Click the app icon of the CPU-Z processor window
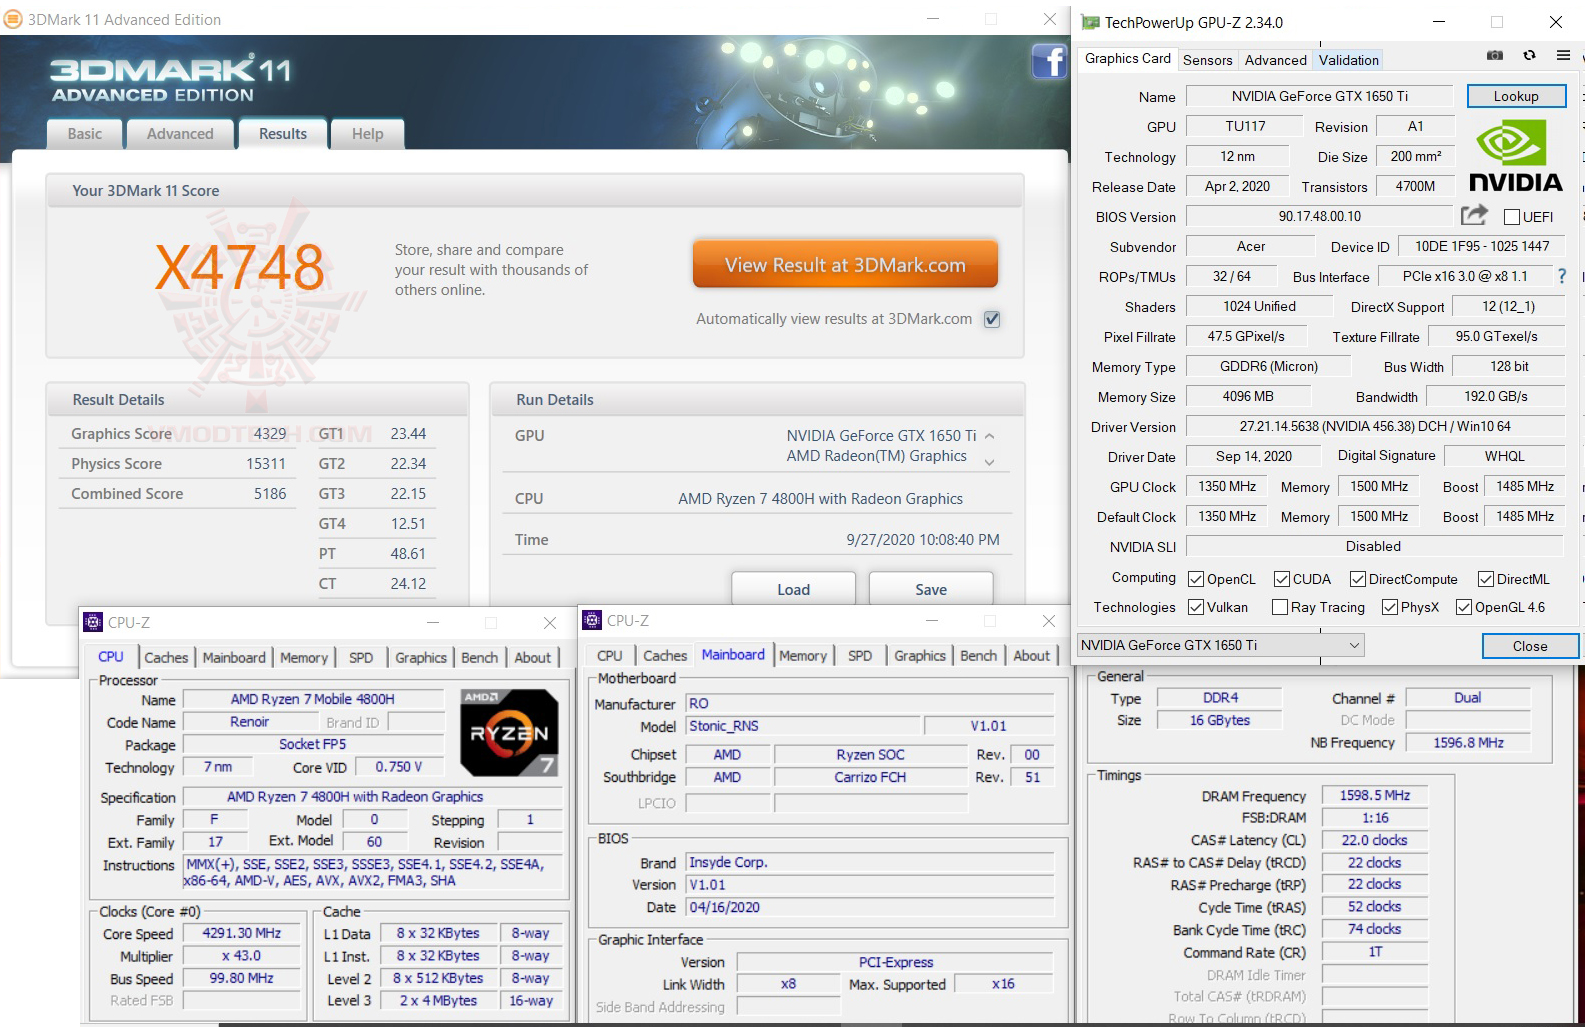Viewport: 1585px width, 1027px height. (x=93, y=622)
